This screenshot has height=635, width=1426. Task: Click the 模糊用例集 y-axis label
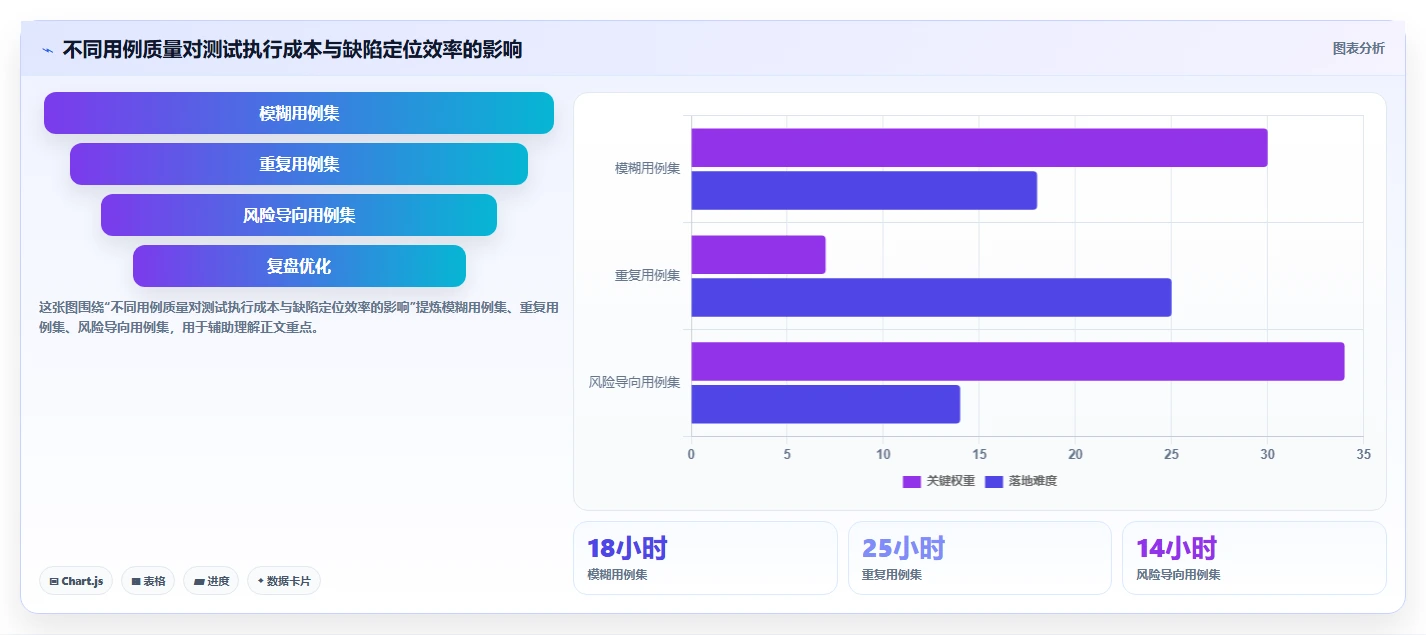tap(647, 169)
